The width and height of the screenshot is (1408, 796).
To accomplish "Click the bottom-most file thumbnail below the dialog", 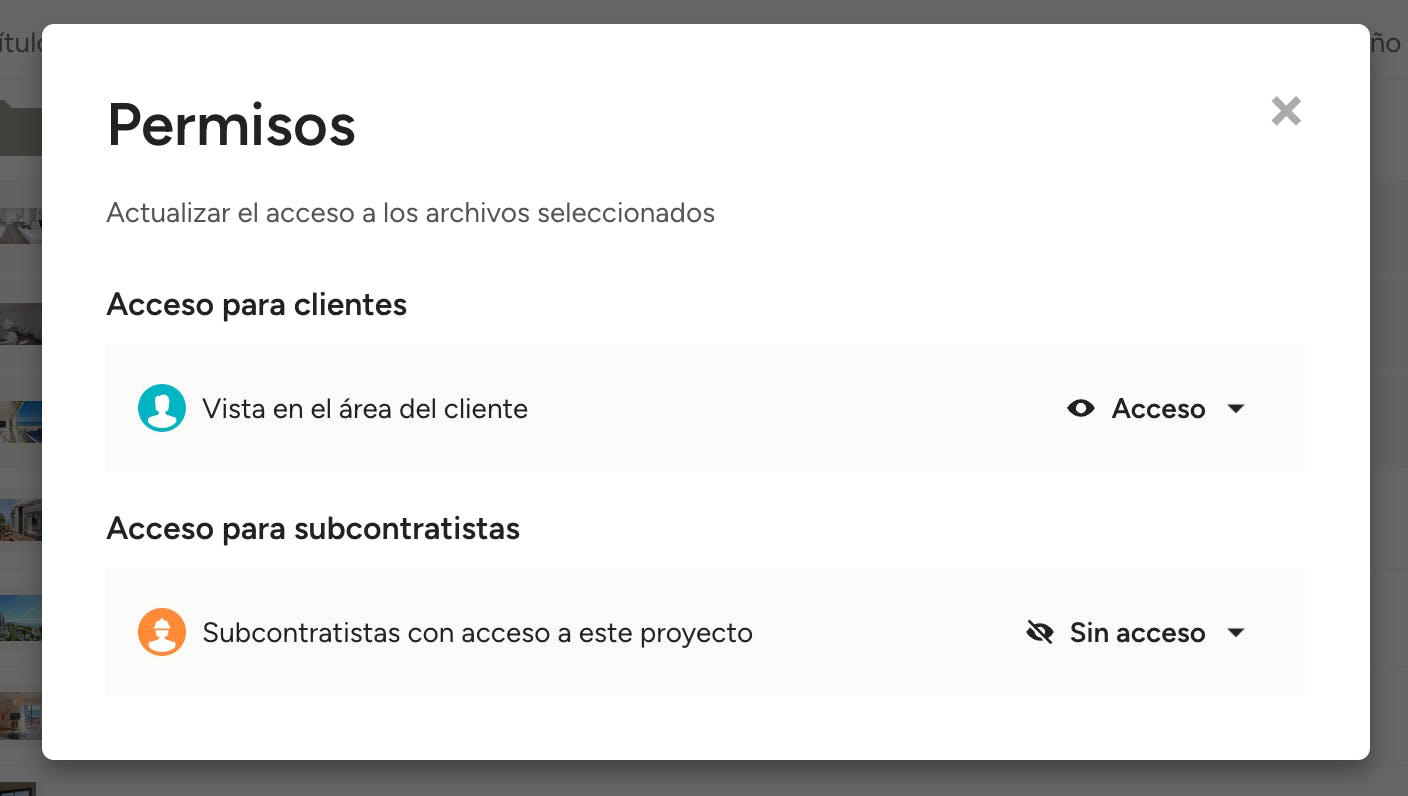I will tap(18, 788).
